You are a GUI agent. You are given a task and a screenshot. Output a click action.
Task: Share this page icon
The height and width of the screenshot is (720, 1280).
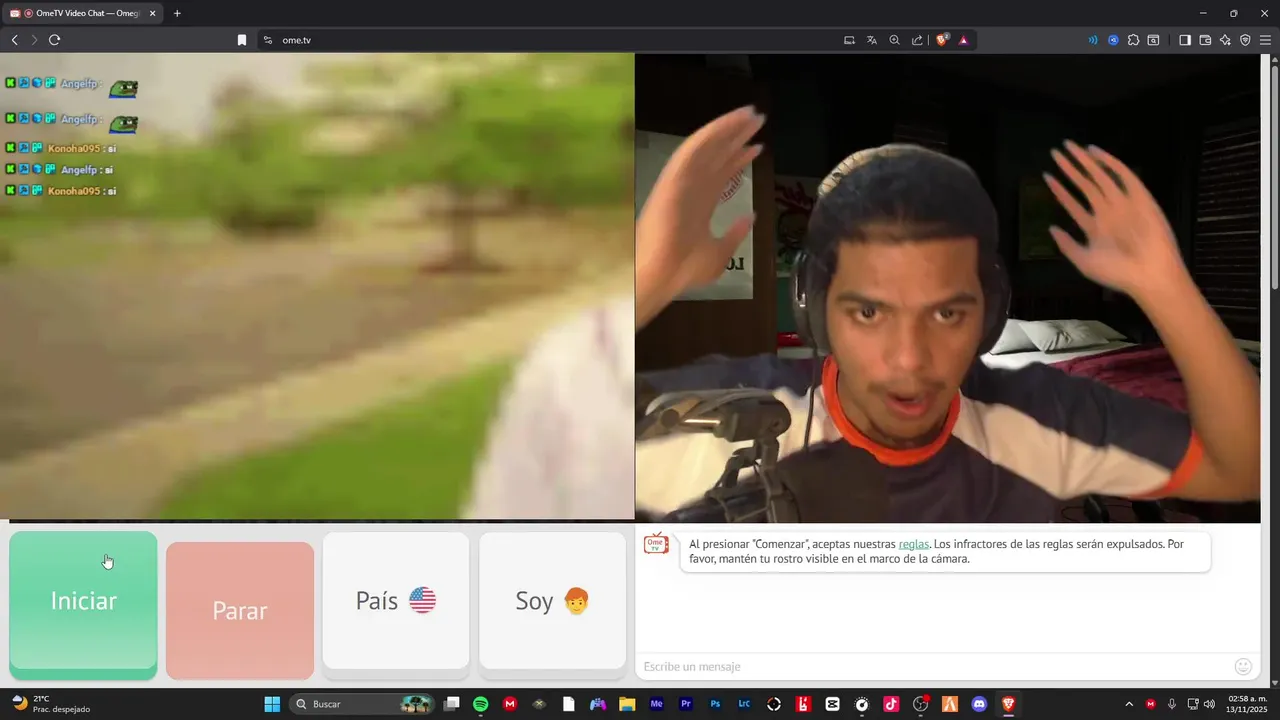click(917, 40)
